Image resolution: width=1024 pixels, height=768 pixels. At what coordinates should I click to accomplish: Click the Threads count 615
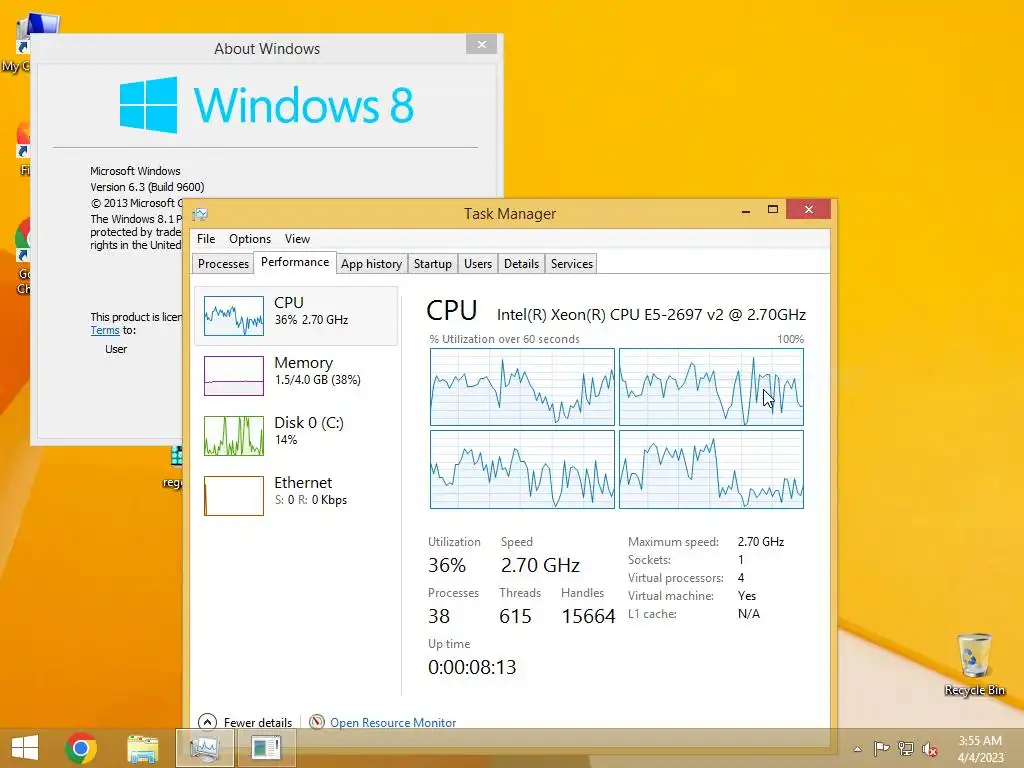coord(515,616)
